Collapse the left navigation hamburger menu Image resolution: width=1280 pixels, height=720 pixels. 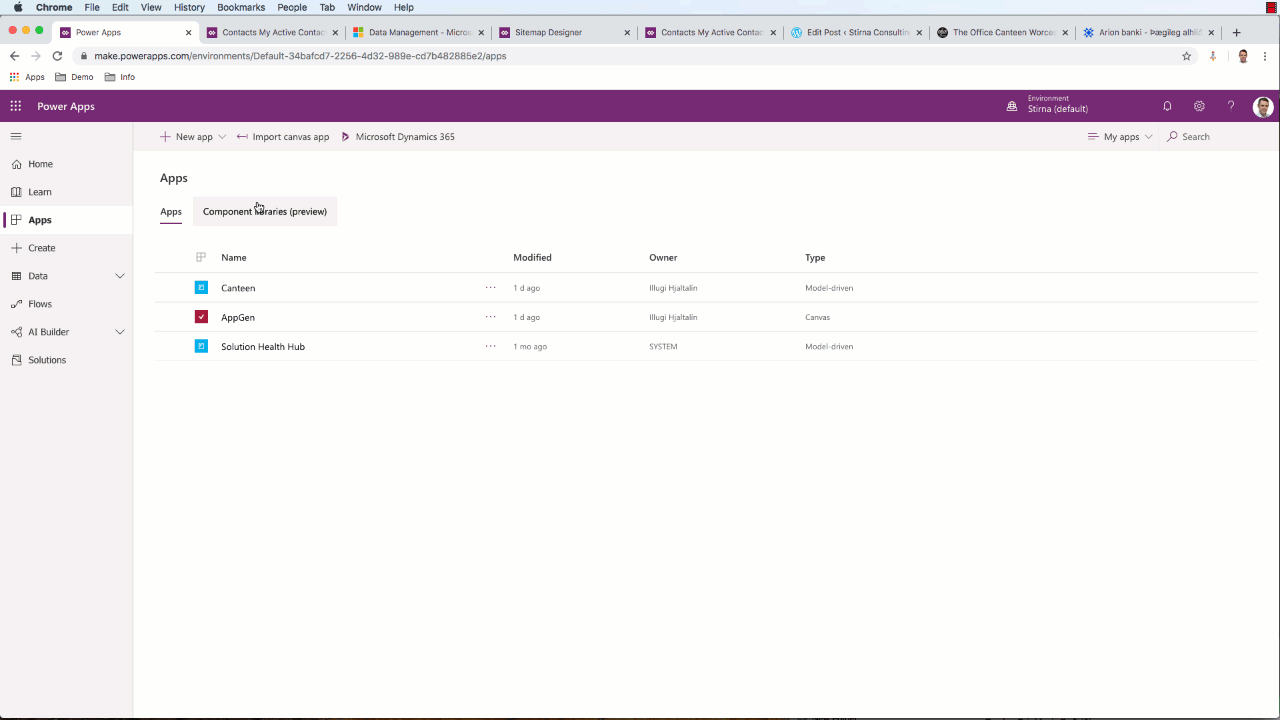(16, 136)
